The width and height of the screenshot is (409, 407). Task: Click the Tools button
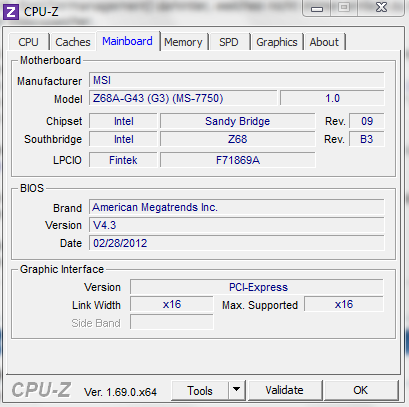200,390
